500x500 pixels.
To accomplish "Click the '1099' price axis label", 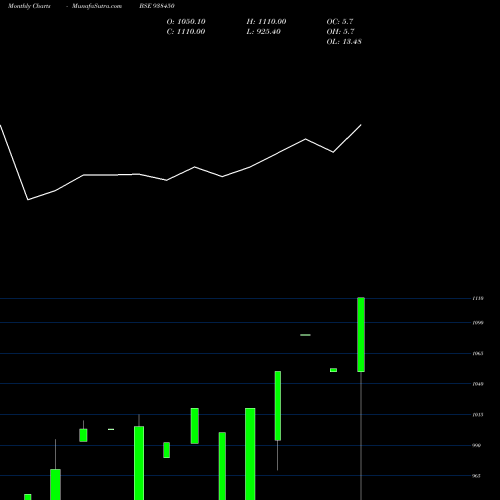I will [478, 323].
